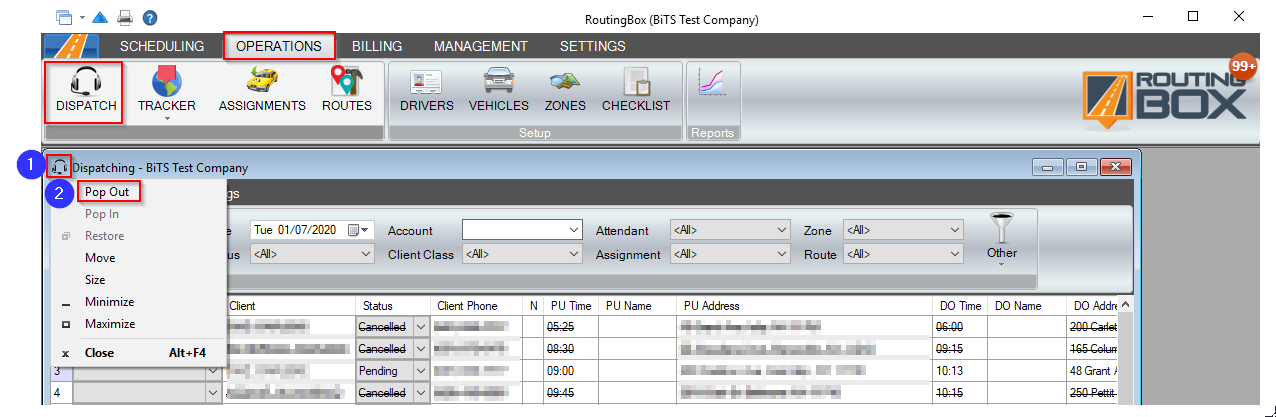The image size is (1276, 417).
Task: Open the calendar picker for the date
Action: coord(357,230)
